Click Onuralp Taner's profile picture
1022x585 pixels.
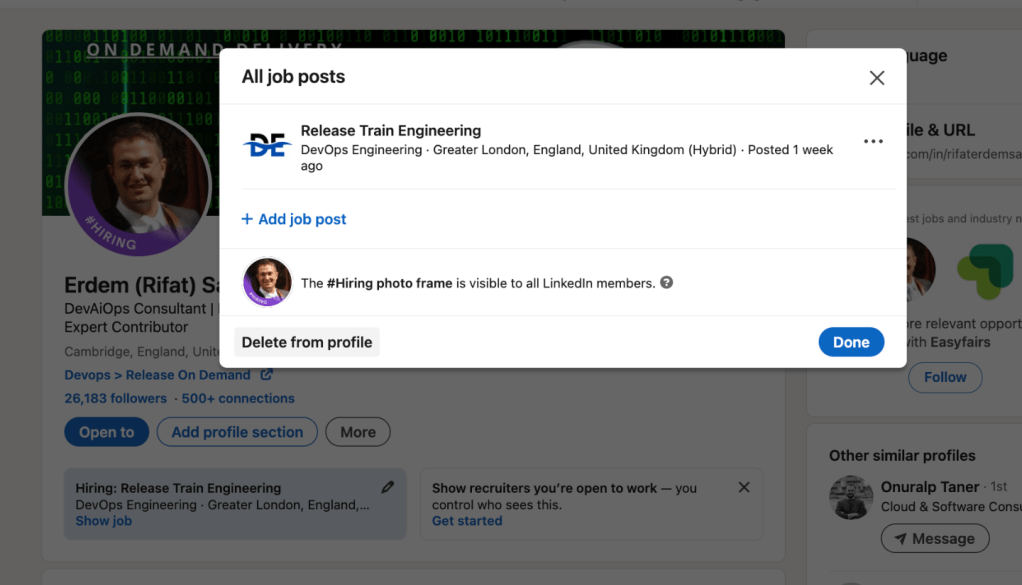[851, 497]
